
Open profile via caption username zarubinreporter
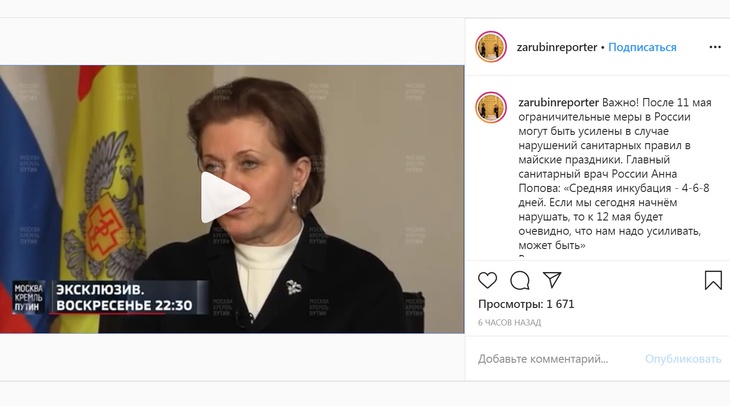click(559, 102)
